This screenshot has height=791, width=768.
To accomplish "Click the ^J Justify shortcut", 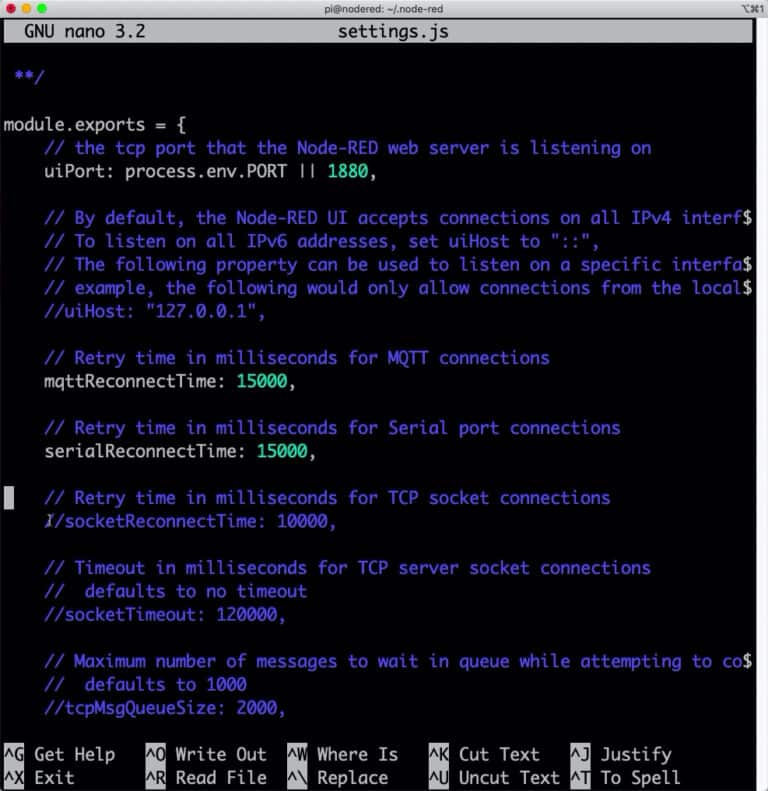I will 621,755.
